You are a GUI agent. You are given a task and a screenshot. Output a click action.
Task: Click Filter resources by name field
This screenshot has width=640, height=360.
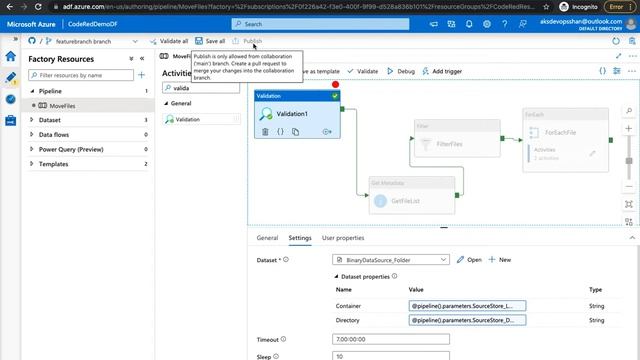point(81,75)
